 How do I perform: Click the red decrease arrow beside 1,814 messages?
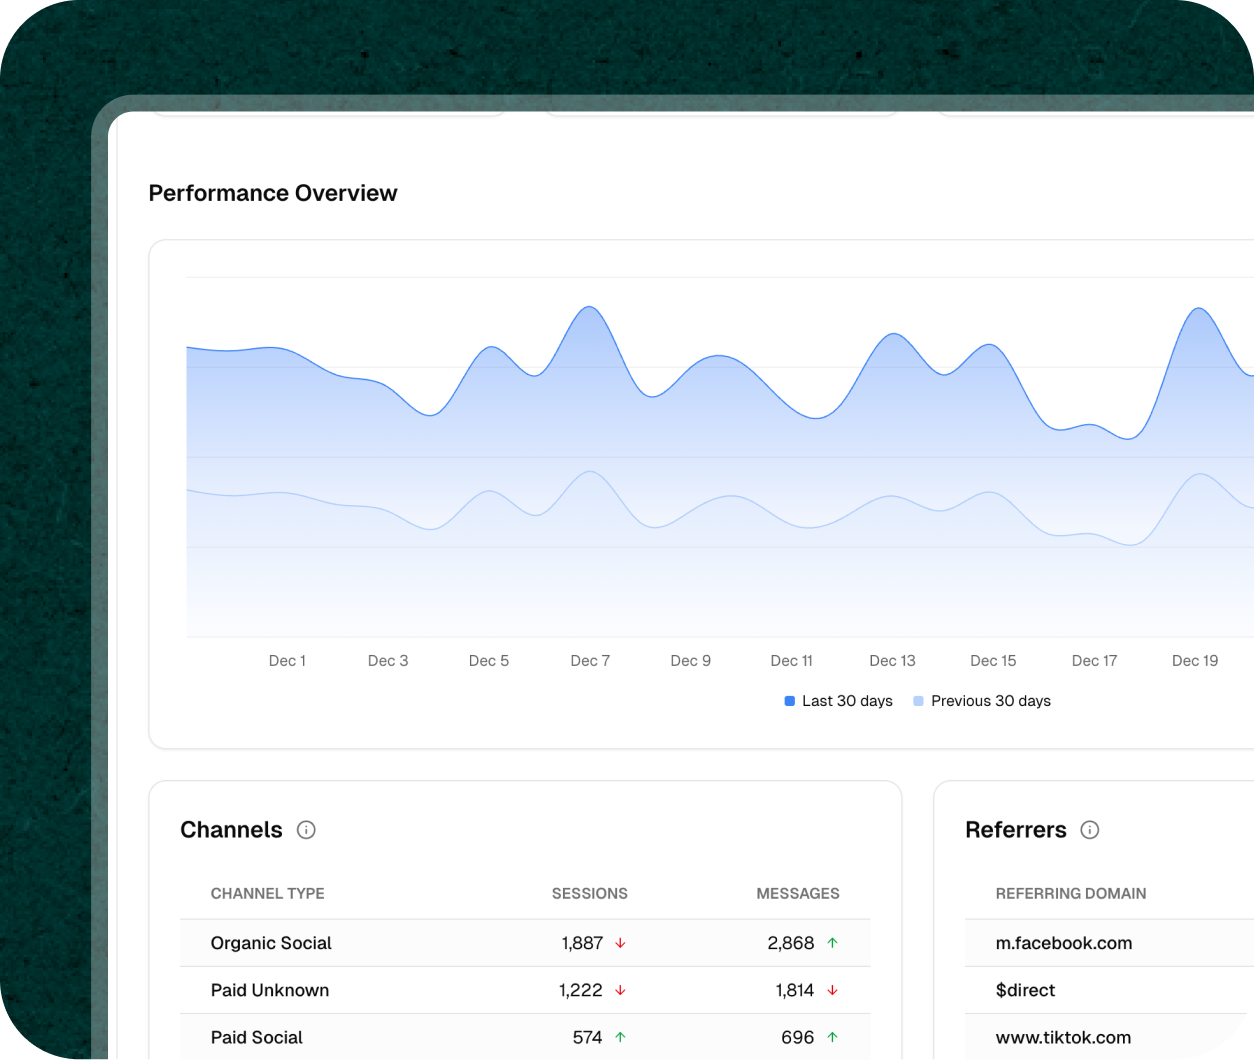831,990
